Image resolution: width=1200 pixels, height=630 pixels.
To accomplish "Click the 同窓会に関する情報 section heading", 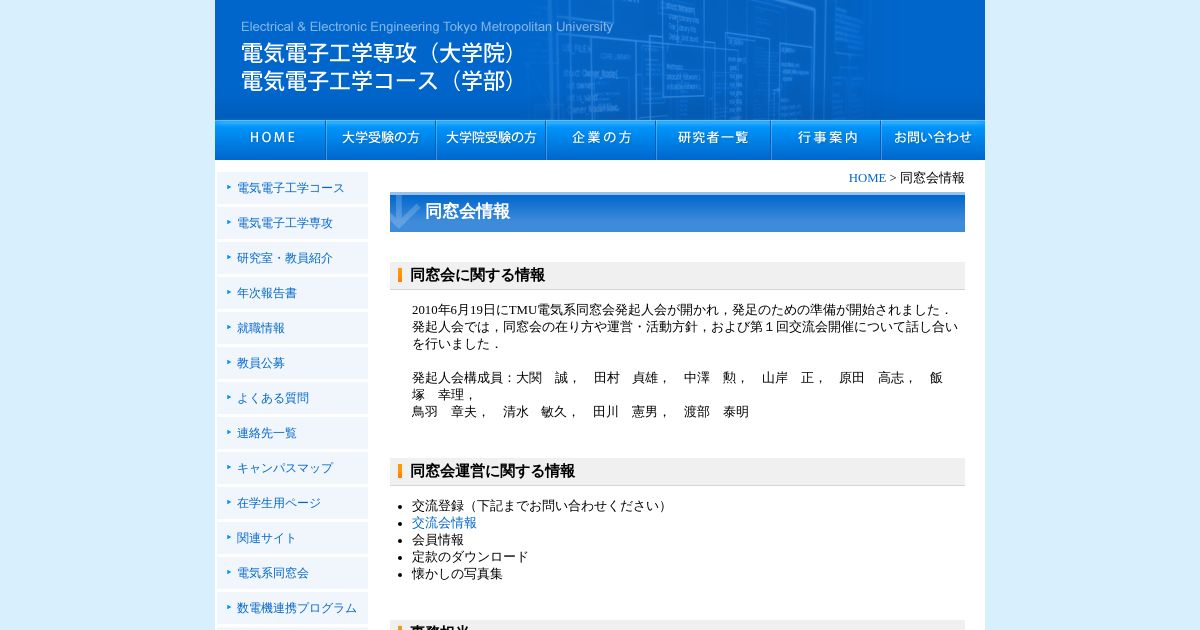I will pos(677,275).
